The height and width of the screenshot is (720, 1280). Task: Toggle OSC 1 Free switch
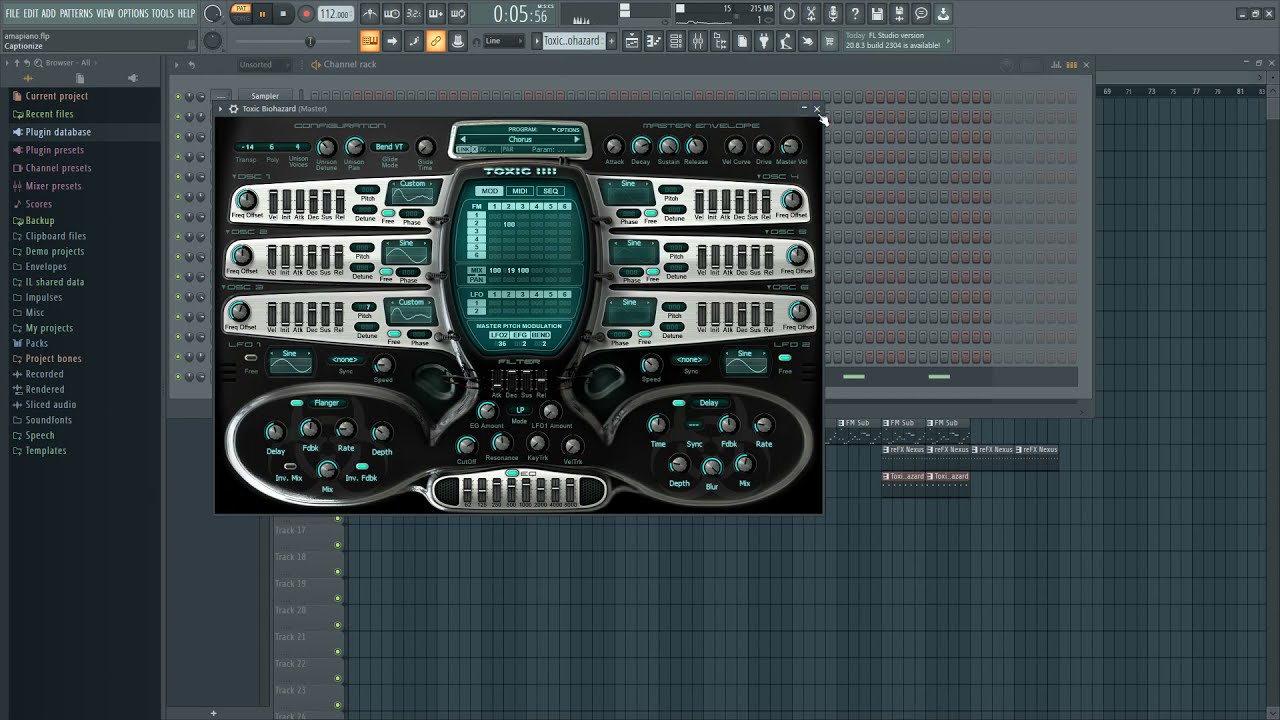(388, 212)
